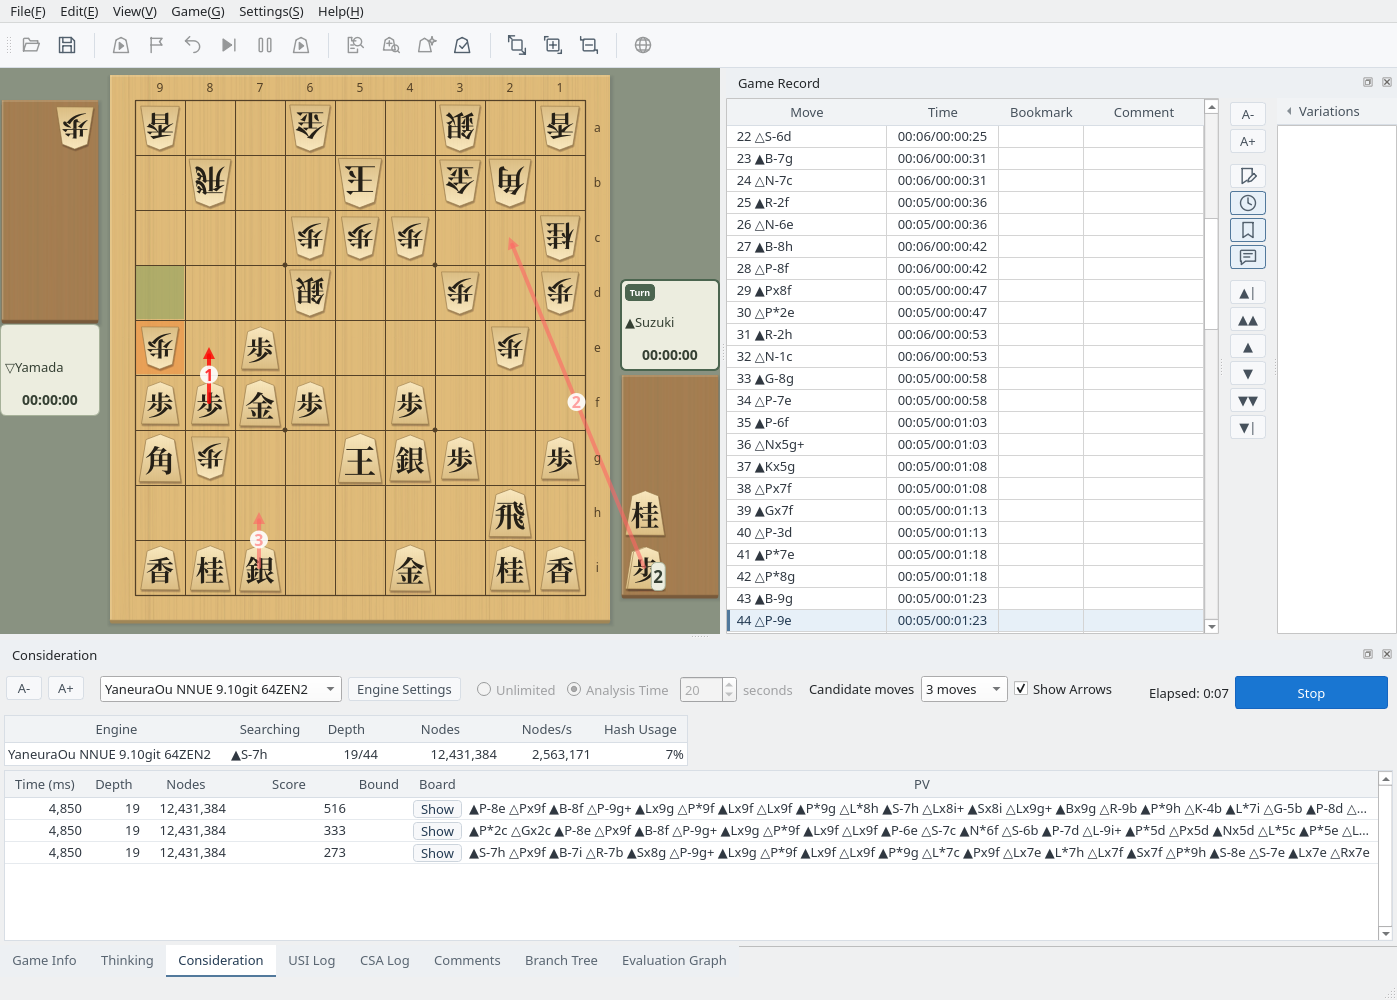This screenshot has width=1397, height=1000.
Task: Toggle comment column speech-bubble icon
Action: [x=1248, y=257]
